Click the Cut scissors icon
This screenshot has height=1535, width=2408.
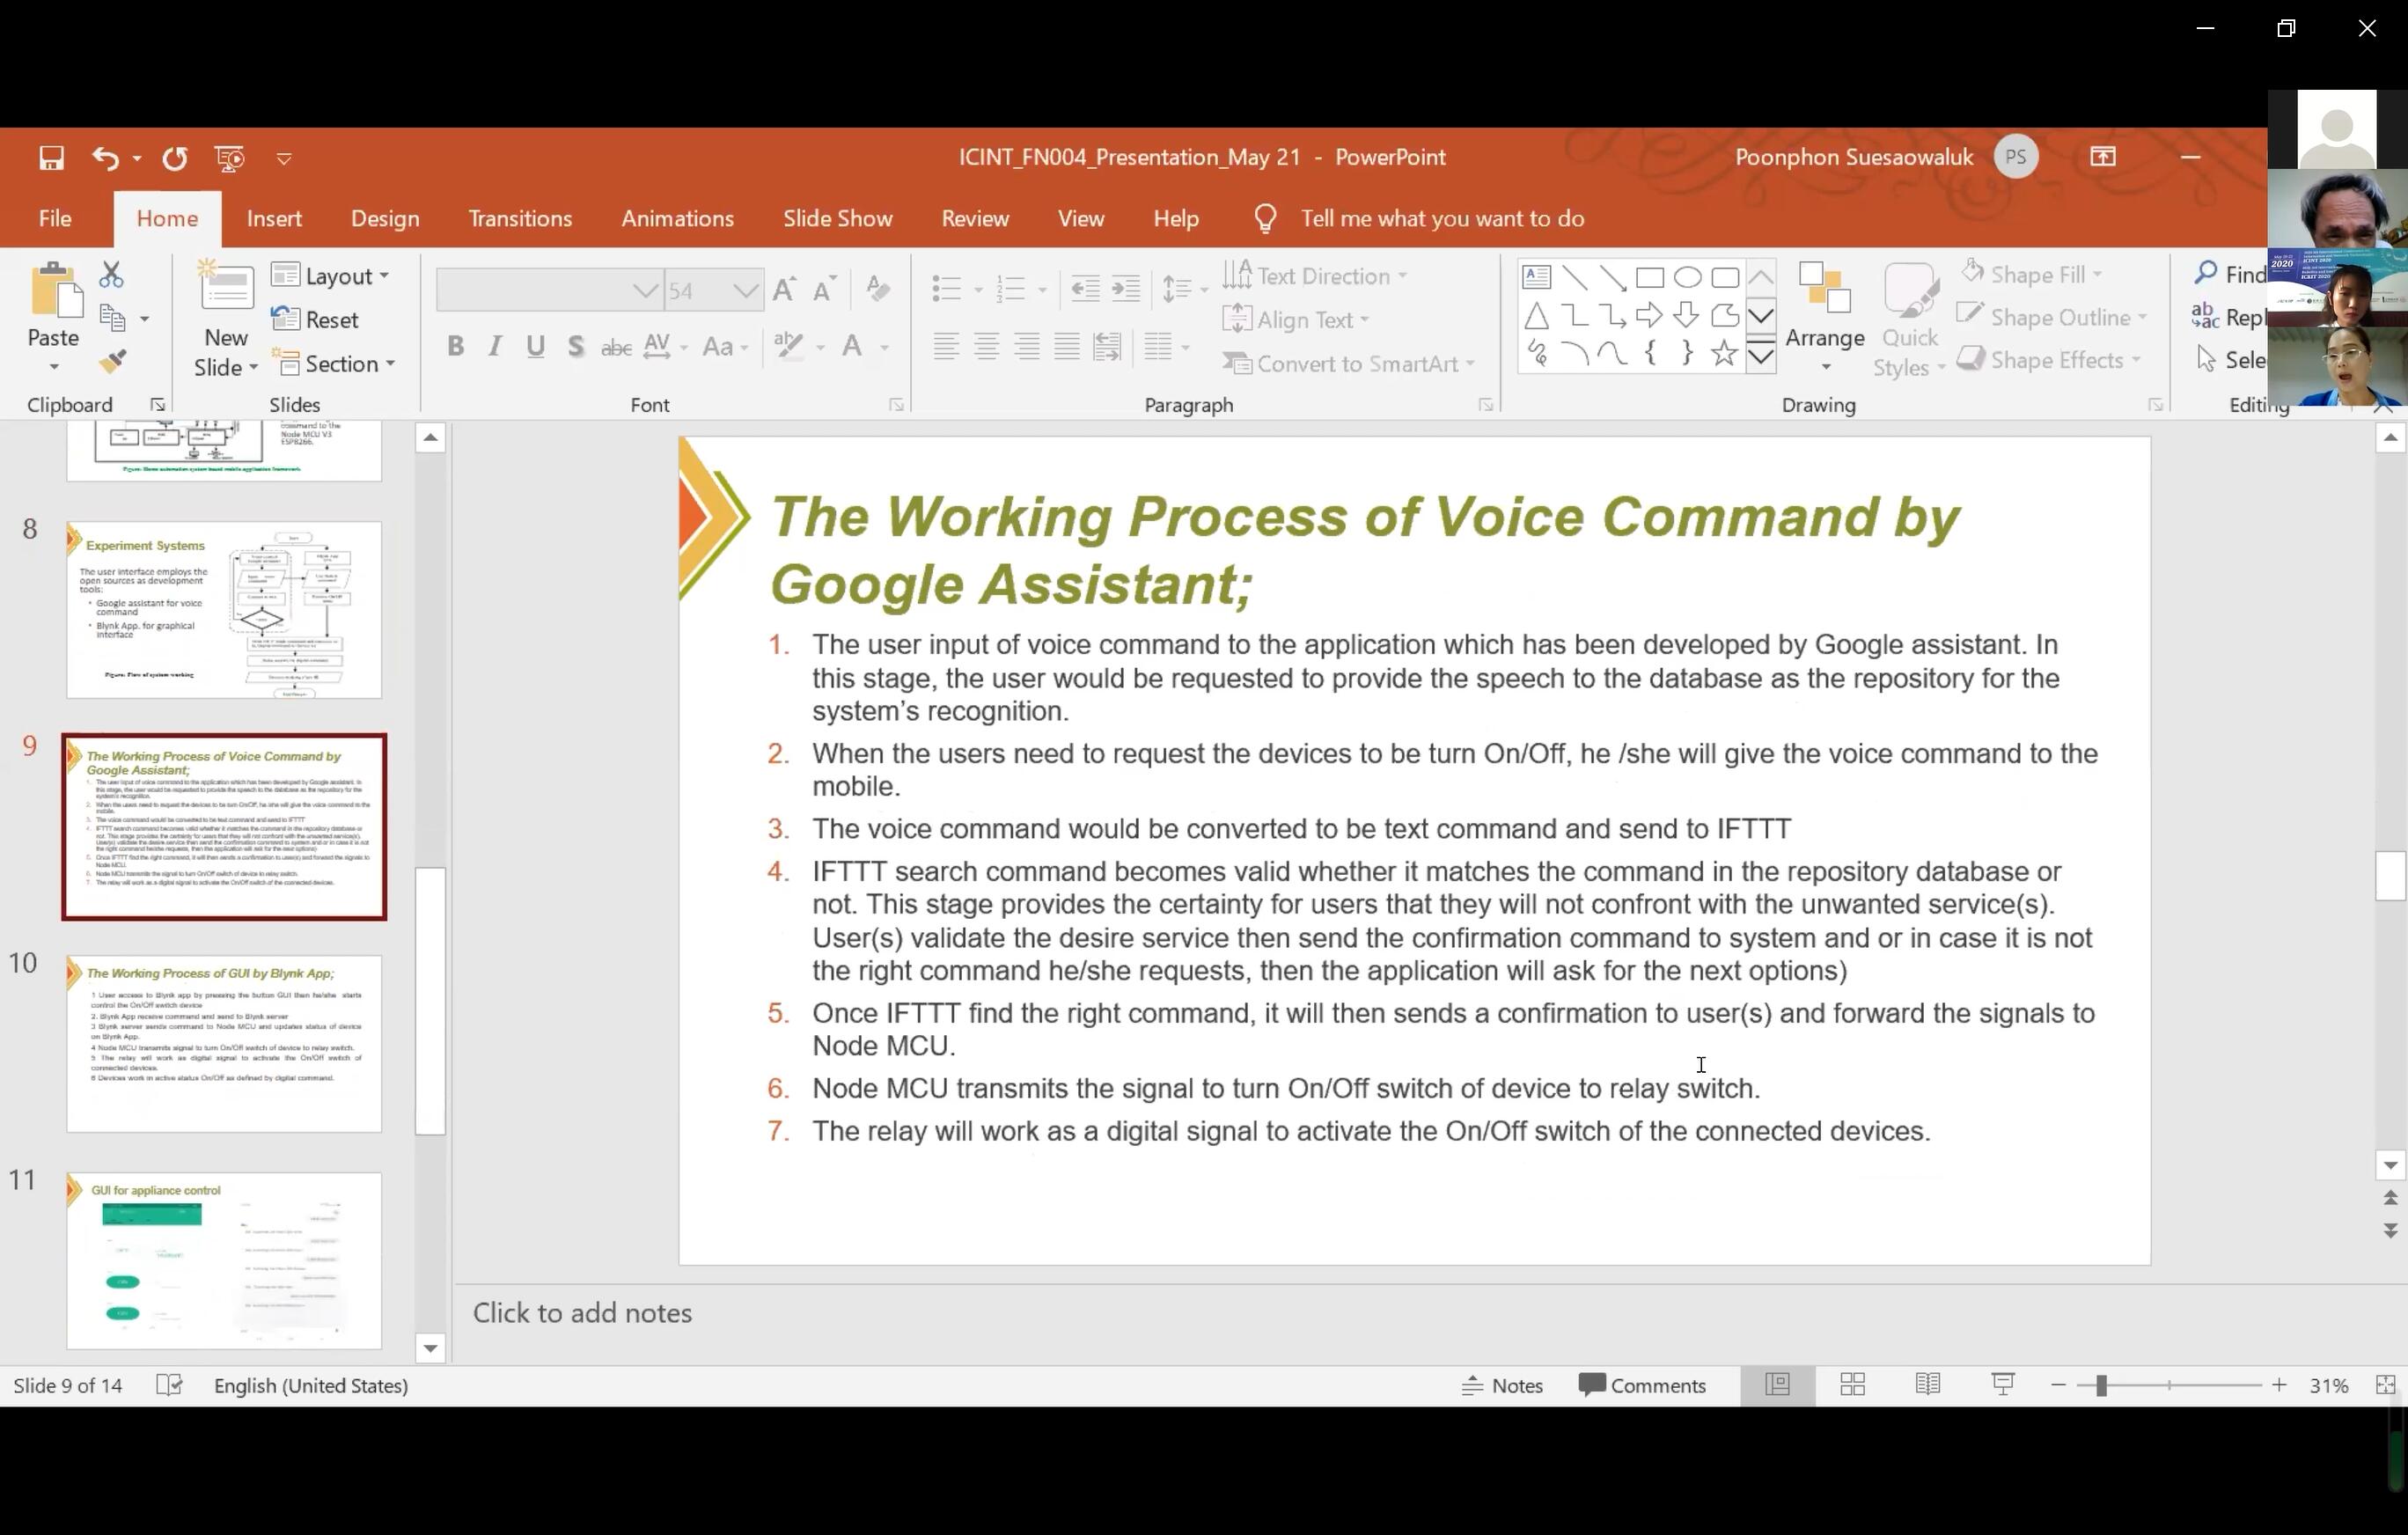click(x=111, y=274)
